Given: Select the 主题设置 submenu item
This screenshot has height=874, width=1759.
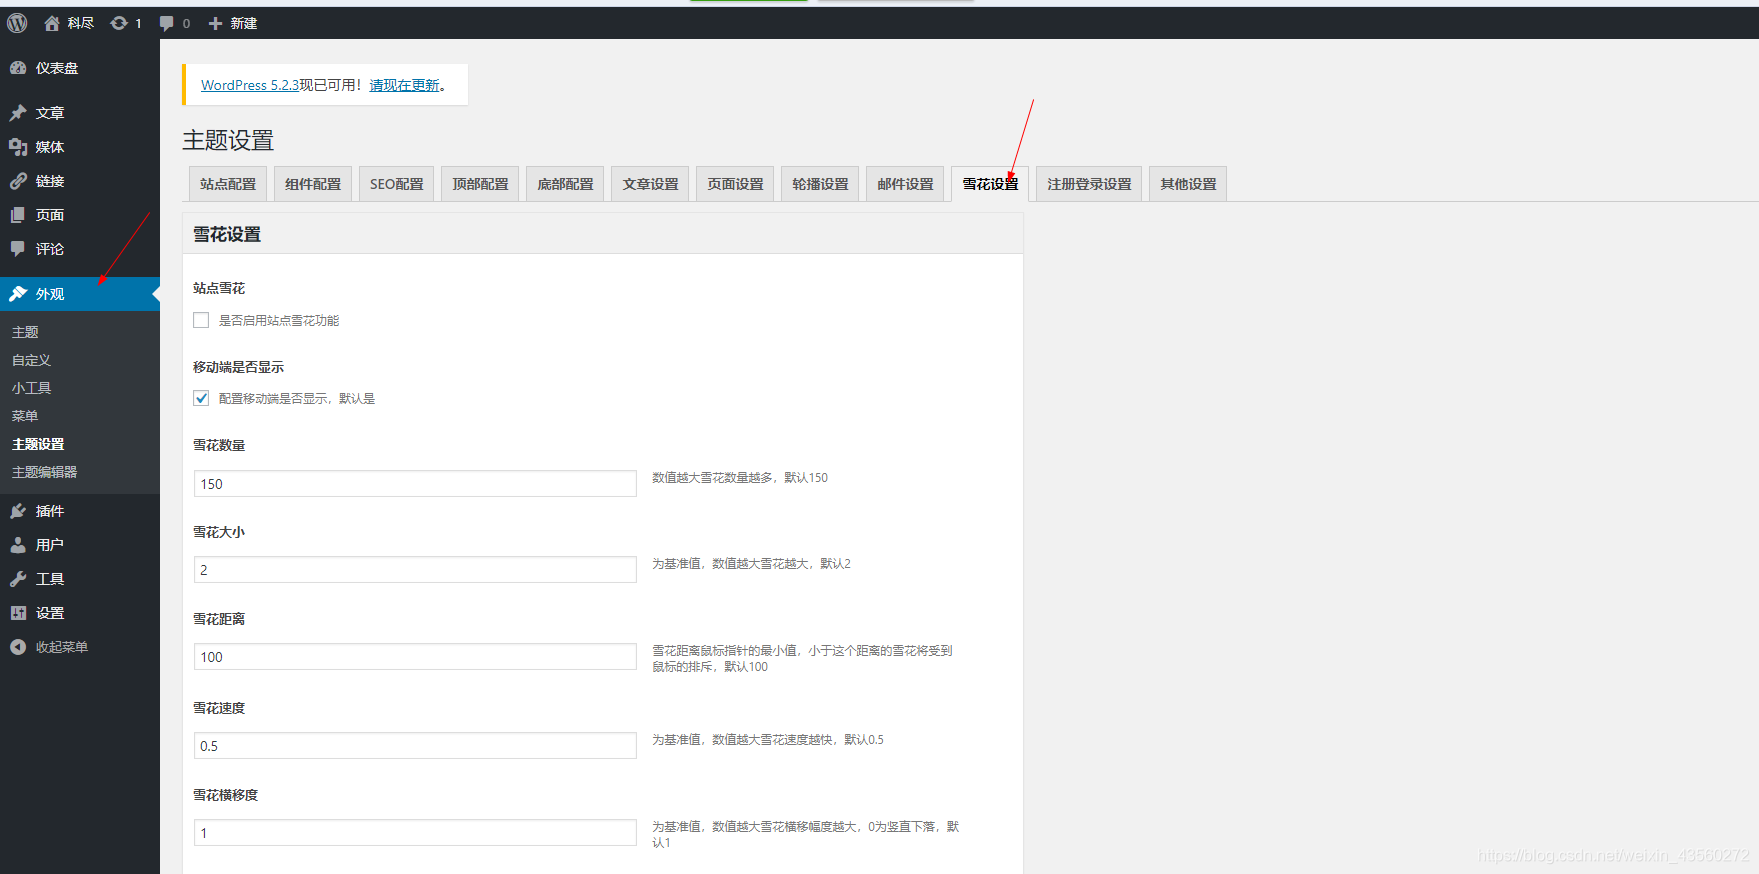Looking at the screenshot, I should point(38,444).
